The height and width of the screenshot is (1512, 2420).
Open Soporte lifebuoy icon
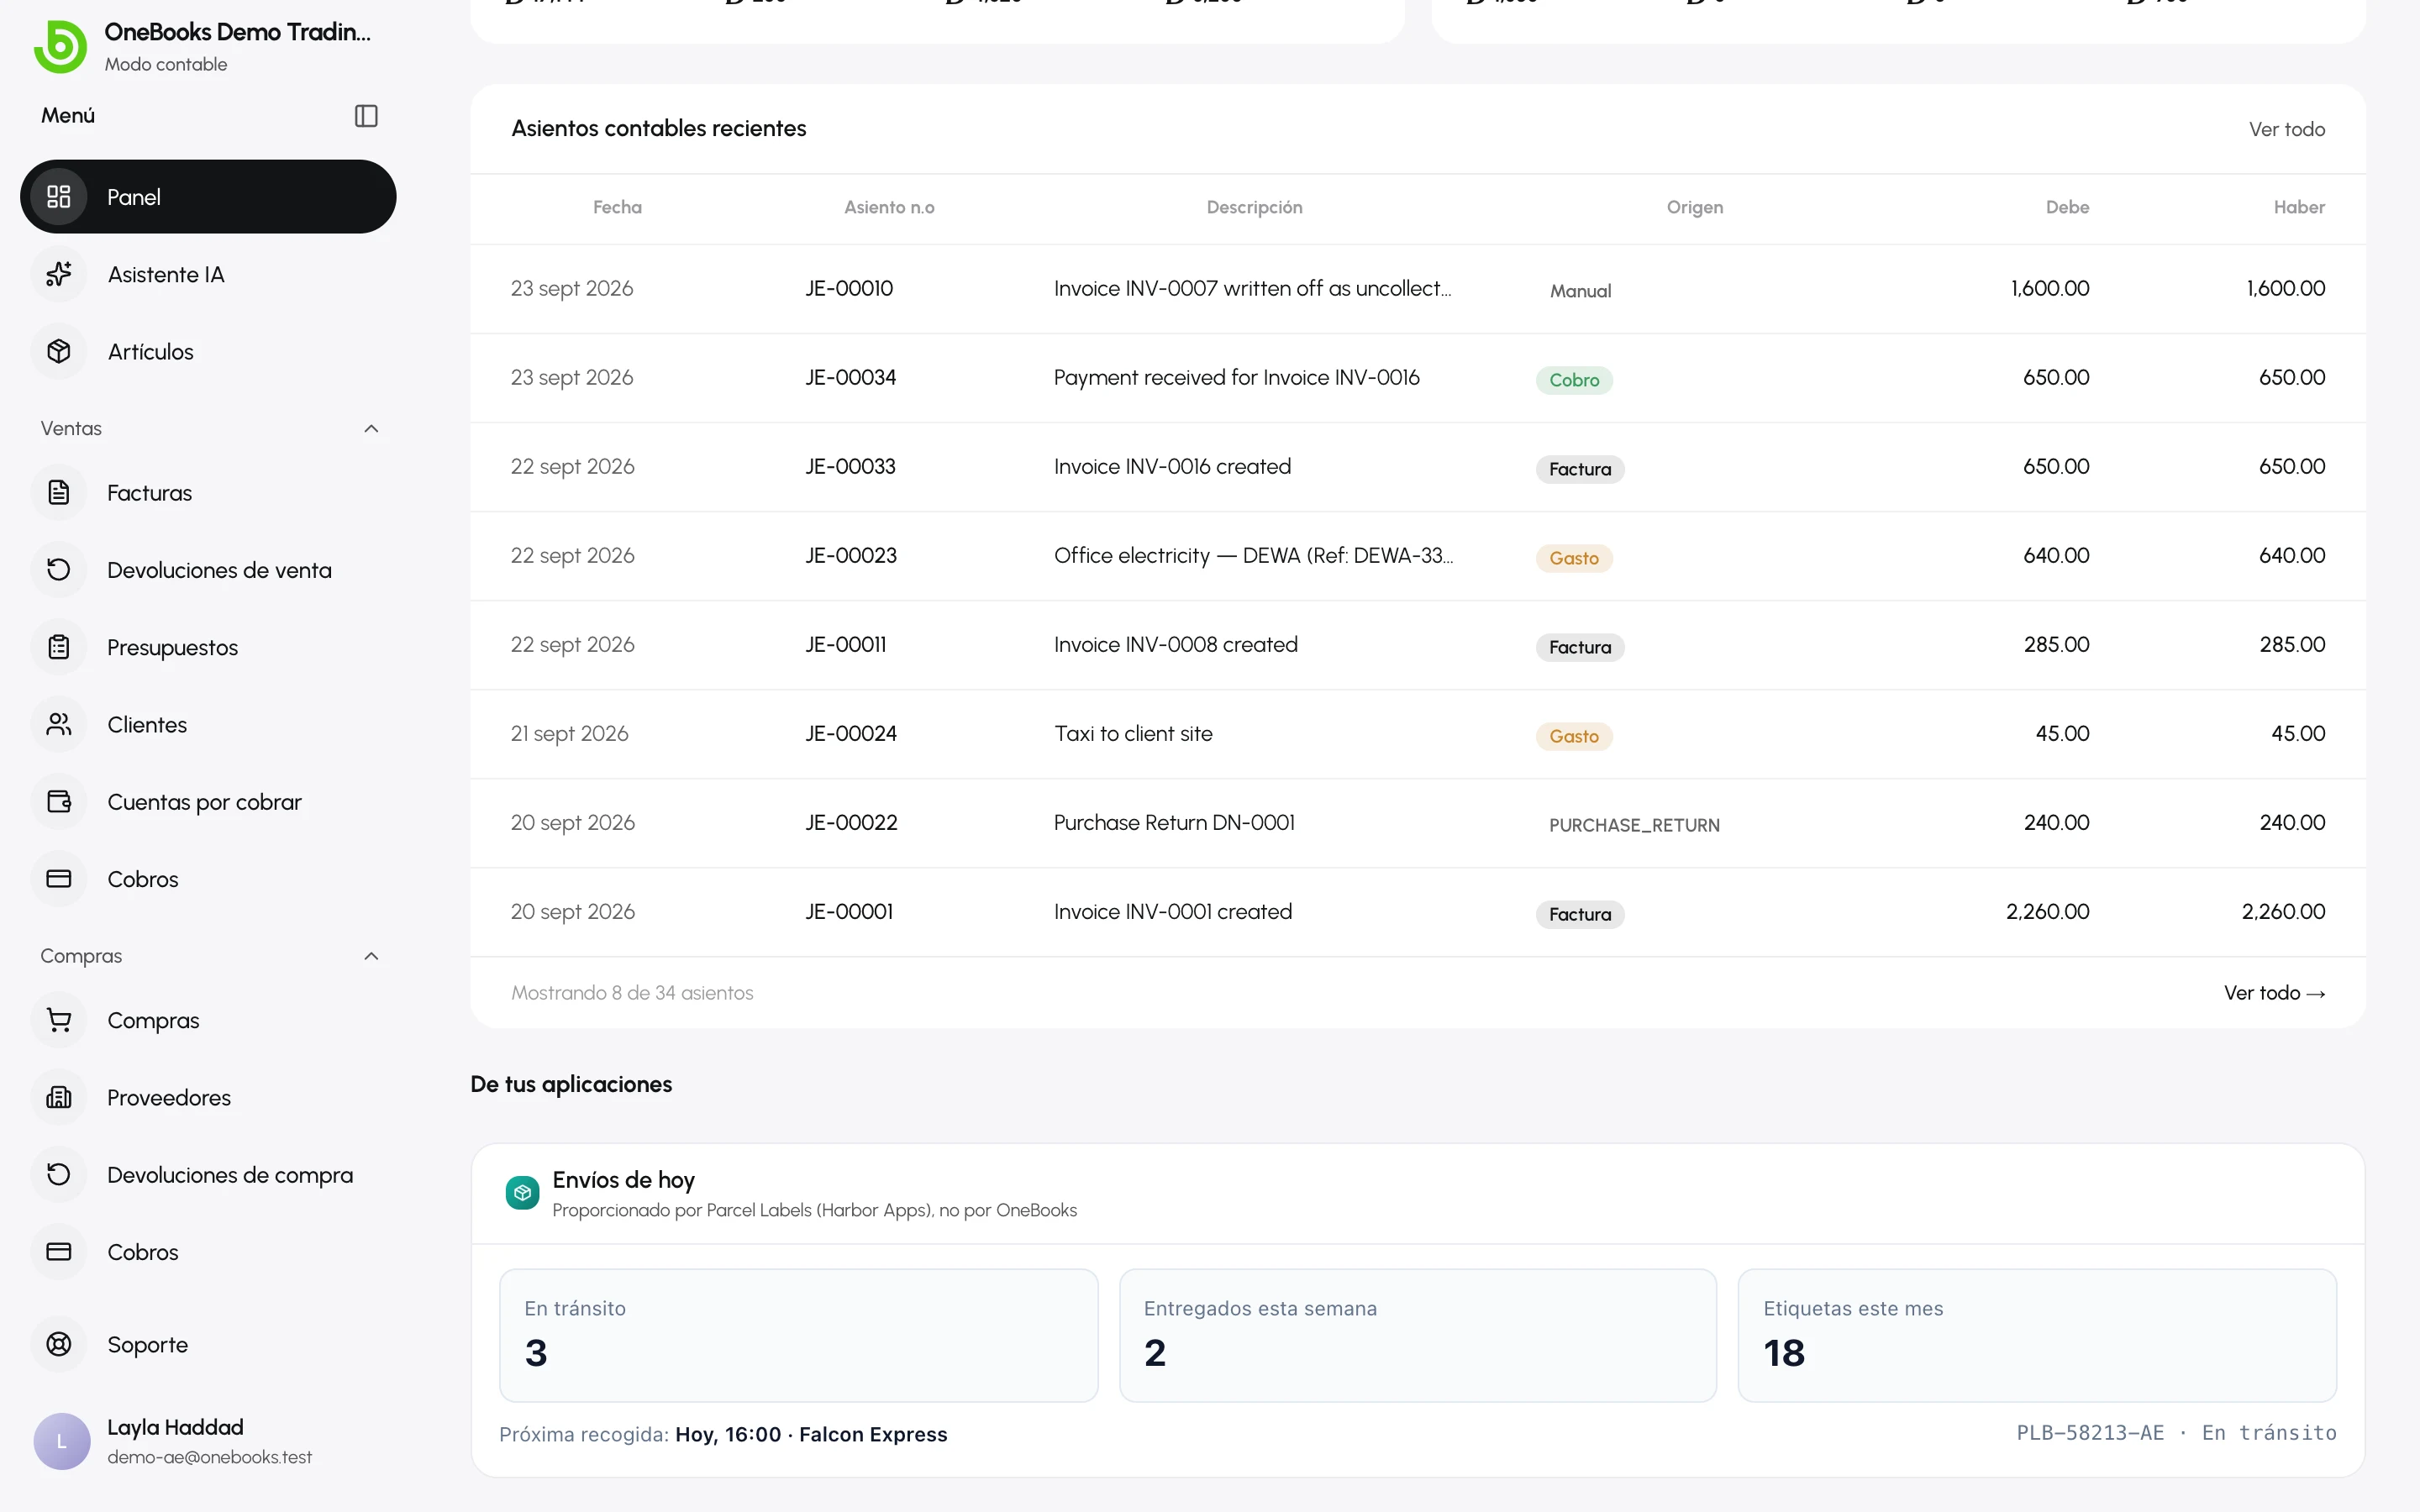pyautogui.click(x=59, y=1344)
